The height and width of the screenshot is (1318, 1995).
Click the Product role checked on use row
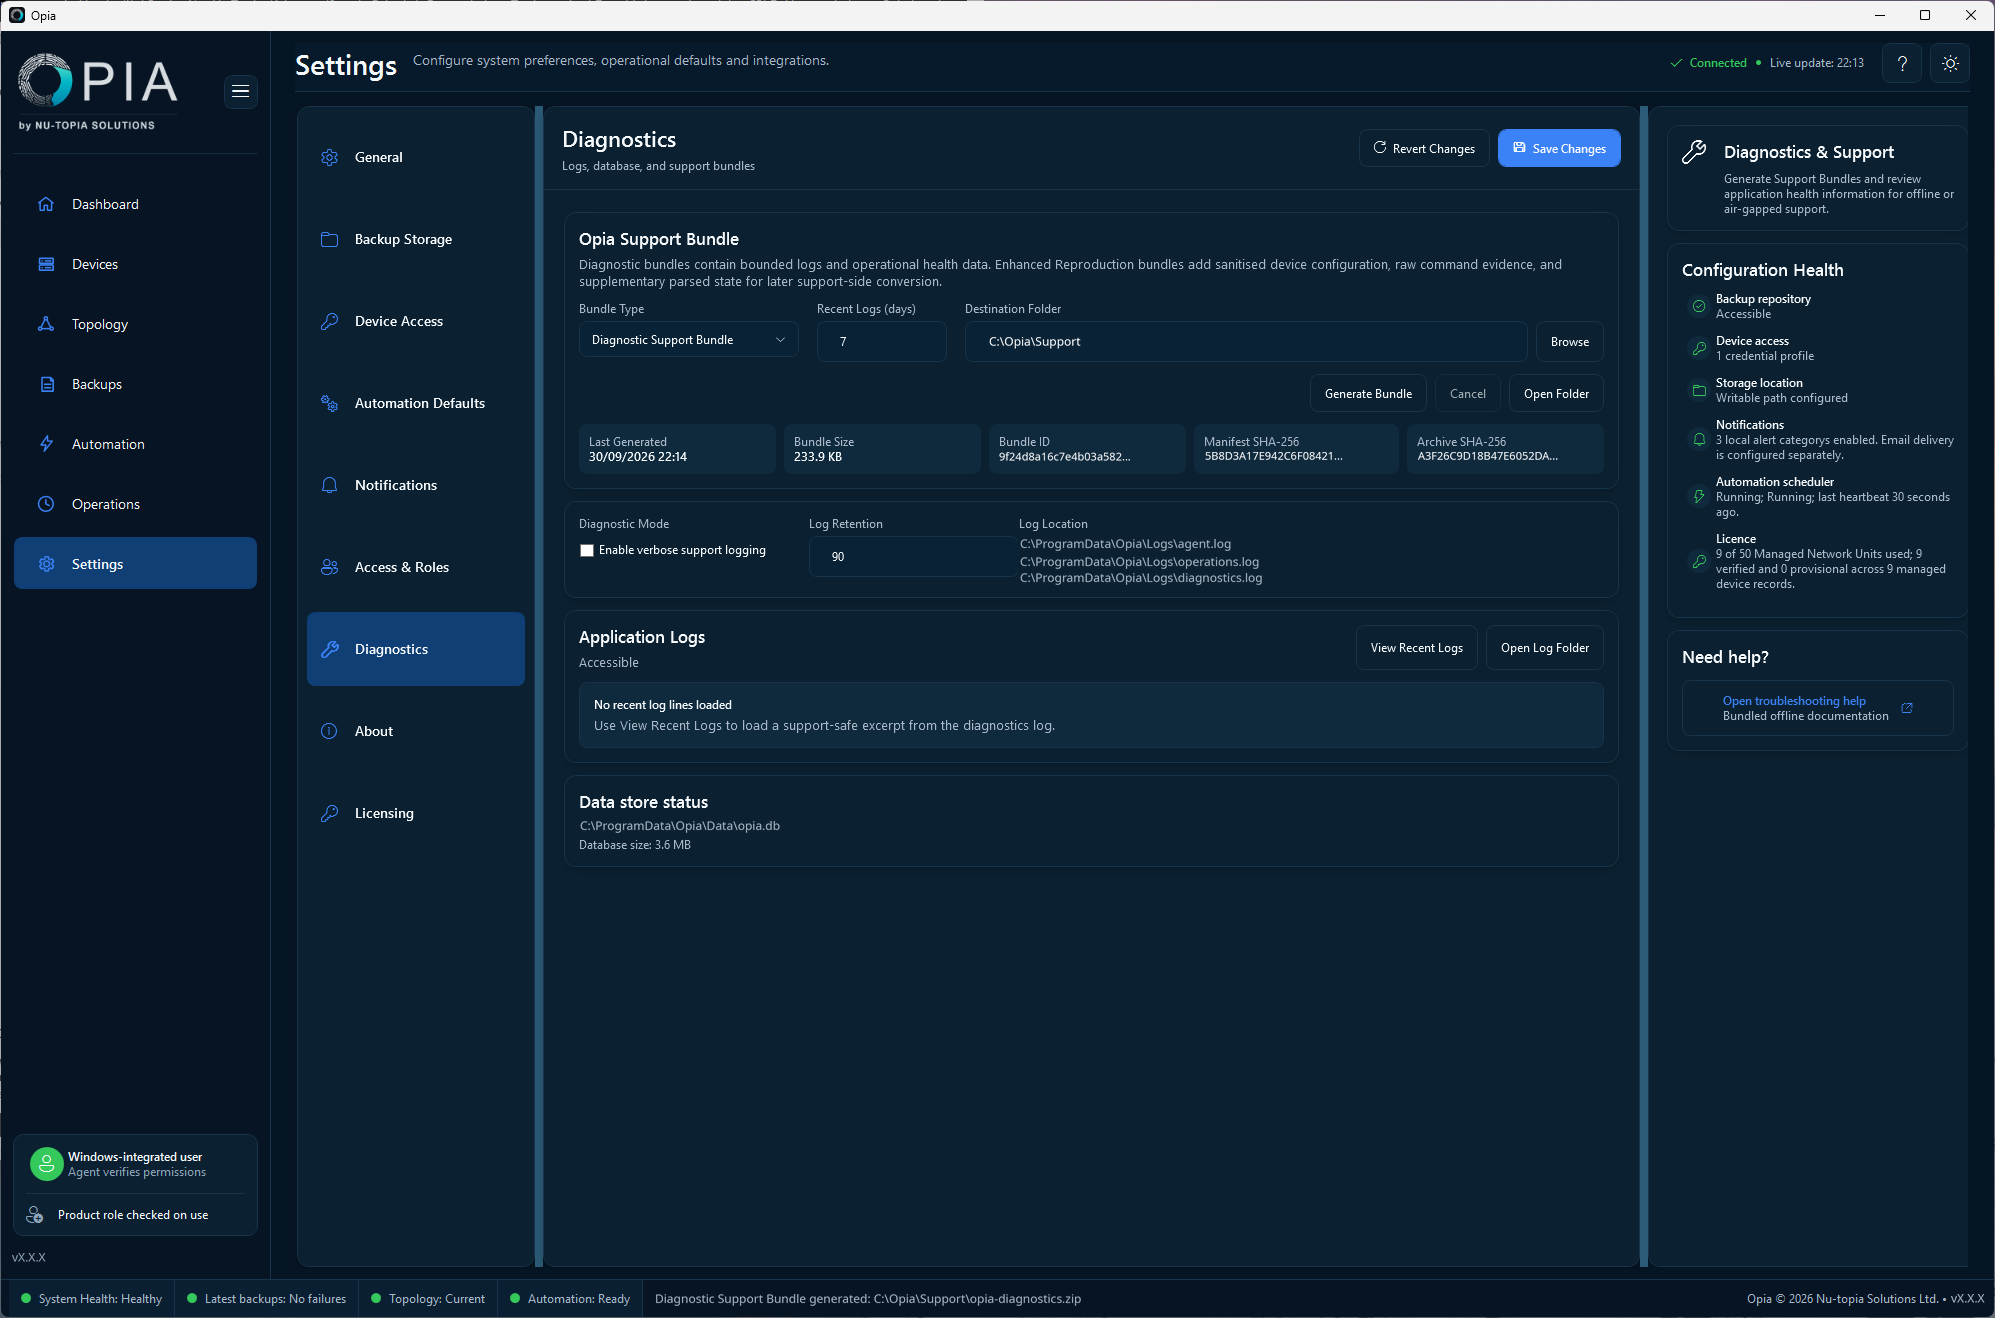click(x=135, y=1214)
